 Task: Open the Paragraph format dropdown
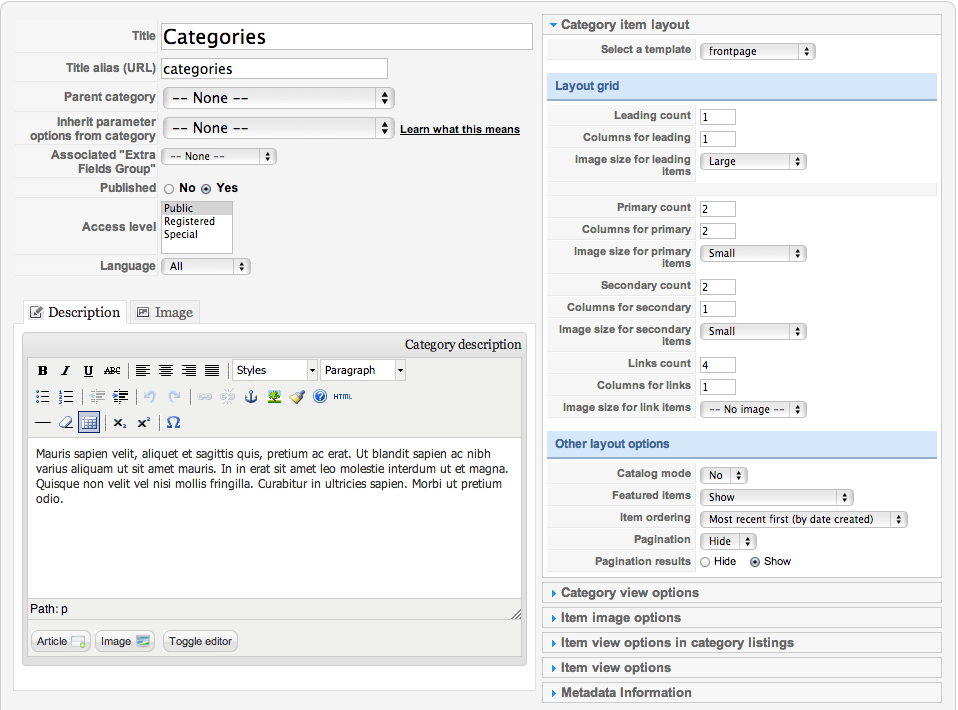click(363, 370)
